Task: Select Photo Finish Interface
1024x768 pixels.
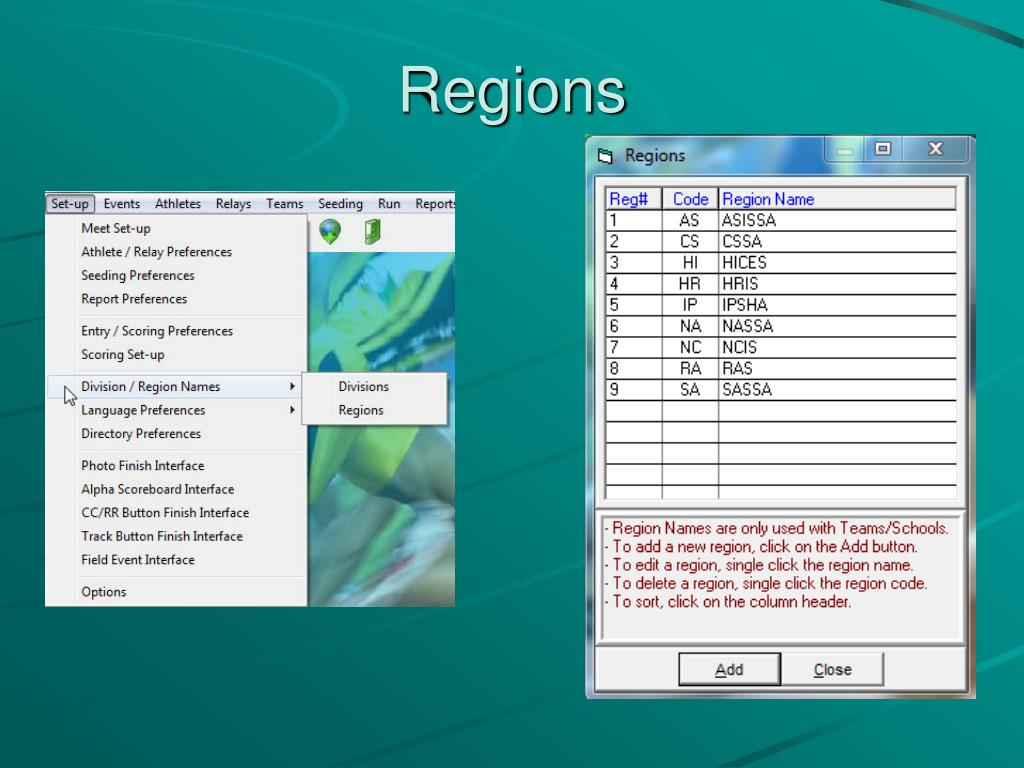Action: click(142, 466)
